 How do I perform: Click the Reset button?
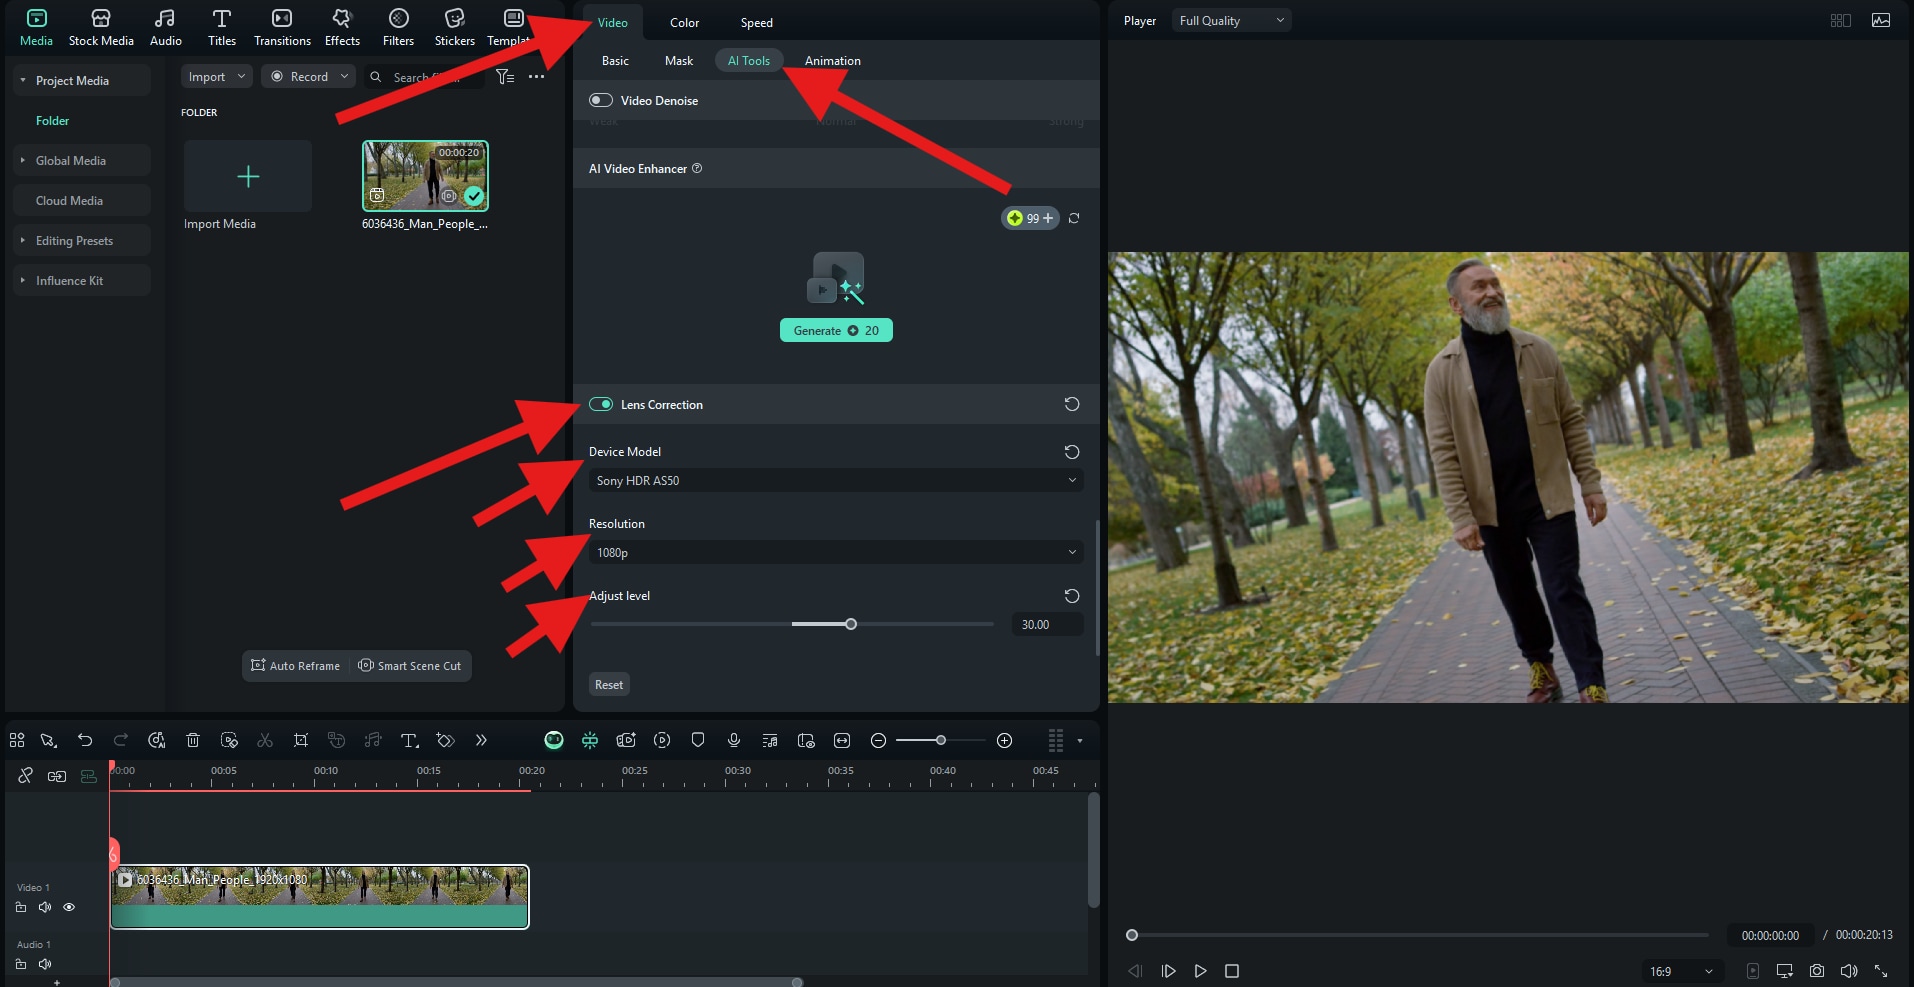[x=609, y=684]
